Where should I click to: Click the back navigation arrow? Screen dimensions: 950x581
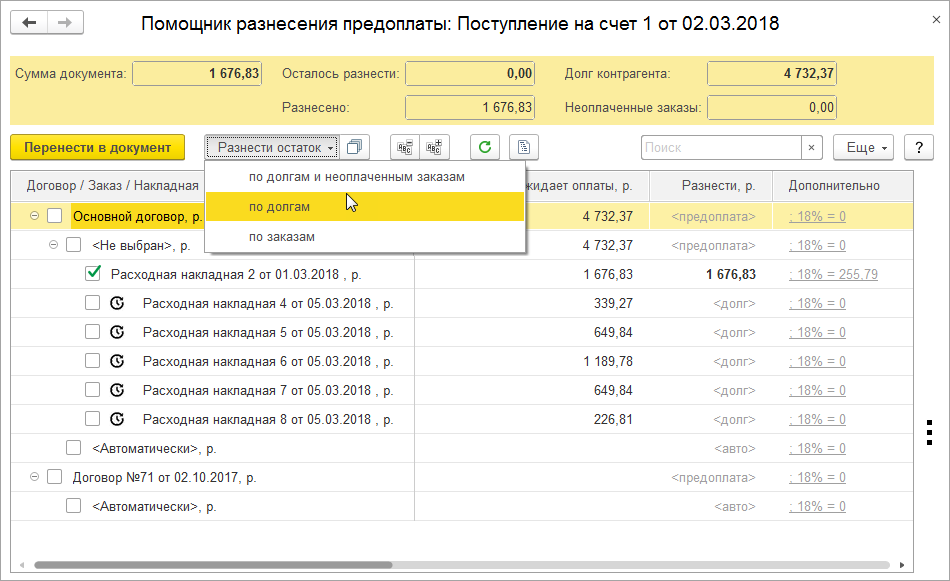point(31,23)
